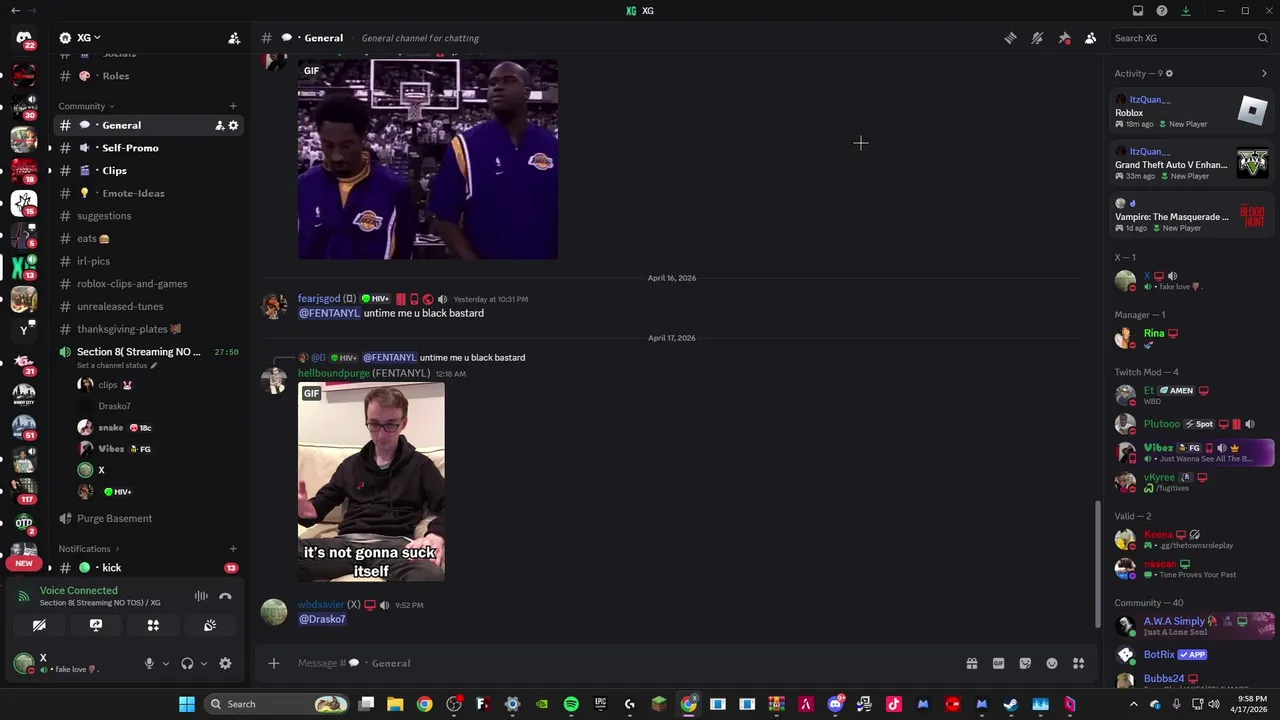
Task: Open User Settings gear
Action: (225, 663)
